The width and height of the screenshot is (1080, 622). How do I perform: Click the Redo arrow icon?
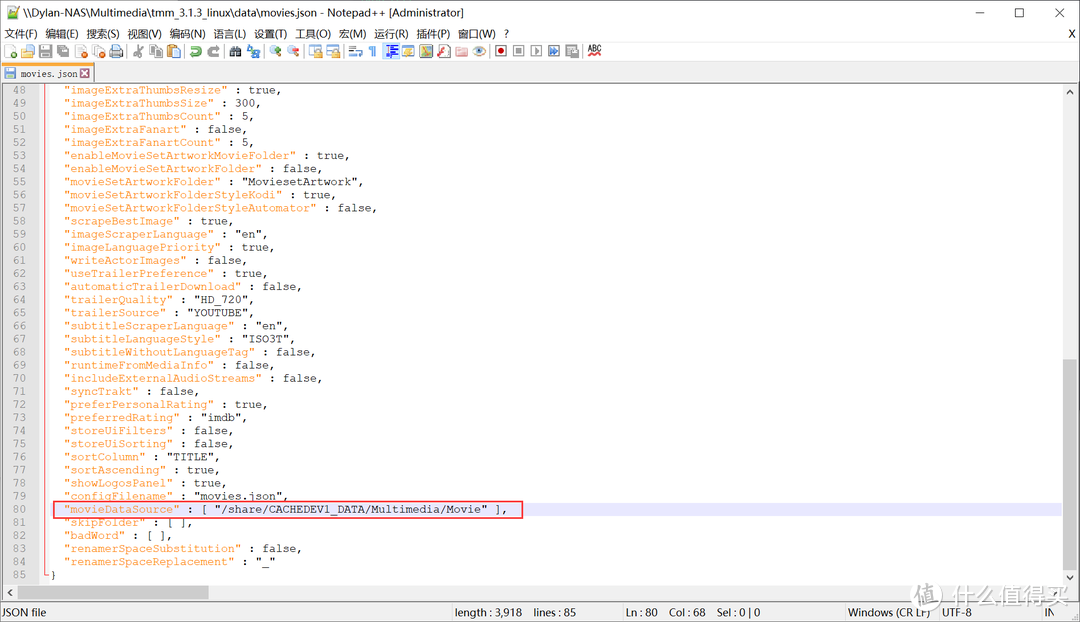coord(214,52)
